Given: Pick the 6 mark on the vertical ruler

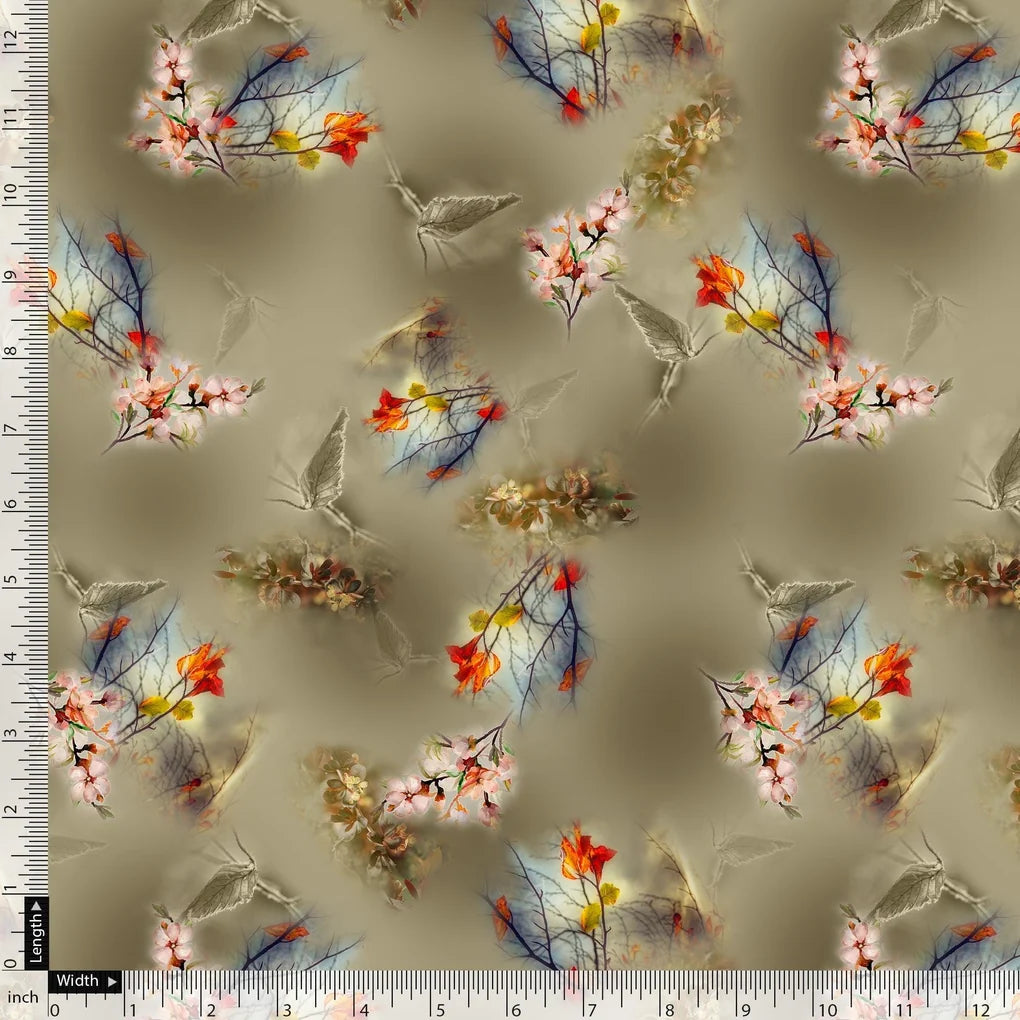Looking at the screenshot, I should tap(11, 503).
